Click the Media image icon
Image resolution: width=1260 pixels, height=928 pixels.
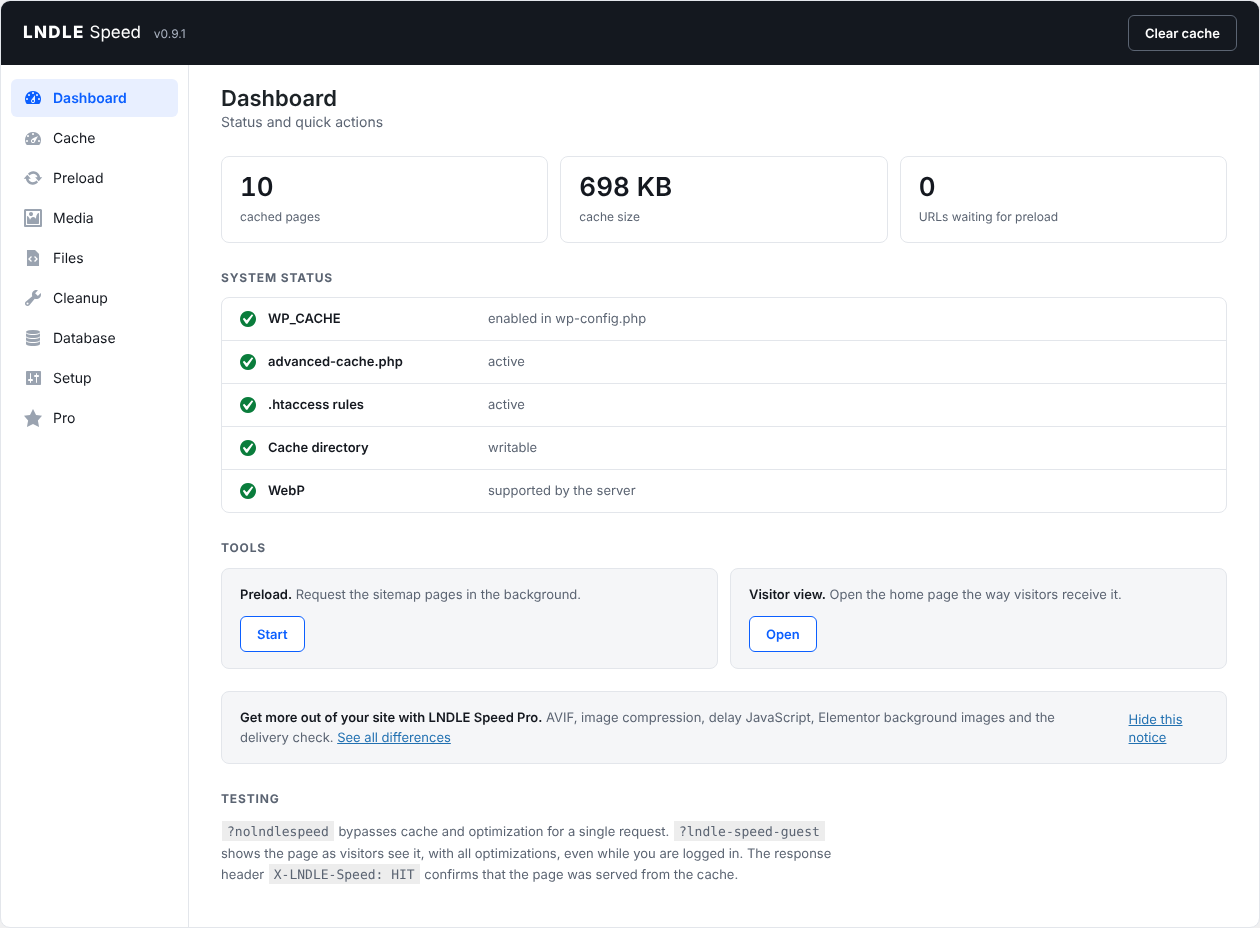33,218
